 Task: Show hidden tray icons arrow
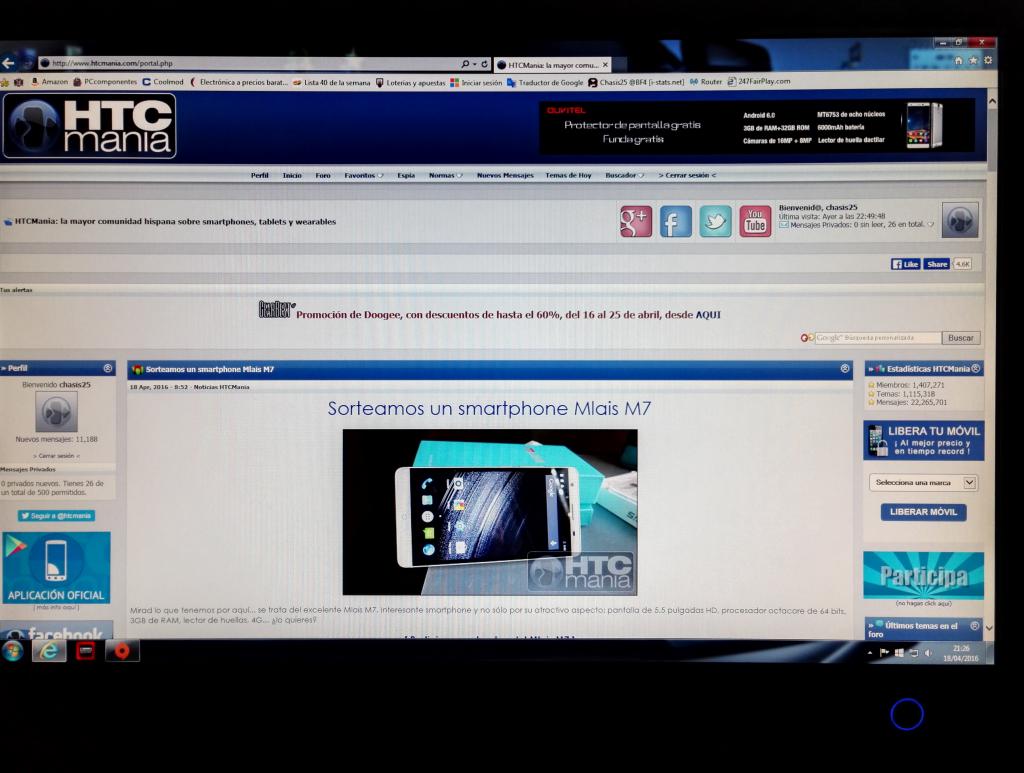click(870, 652)
